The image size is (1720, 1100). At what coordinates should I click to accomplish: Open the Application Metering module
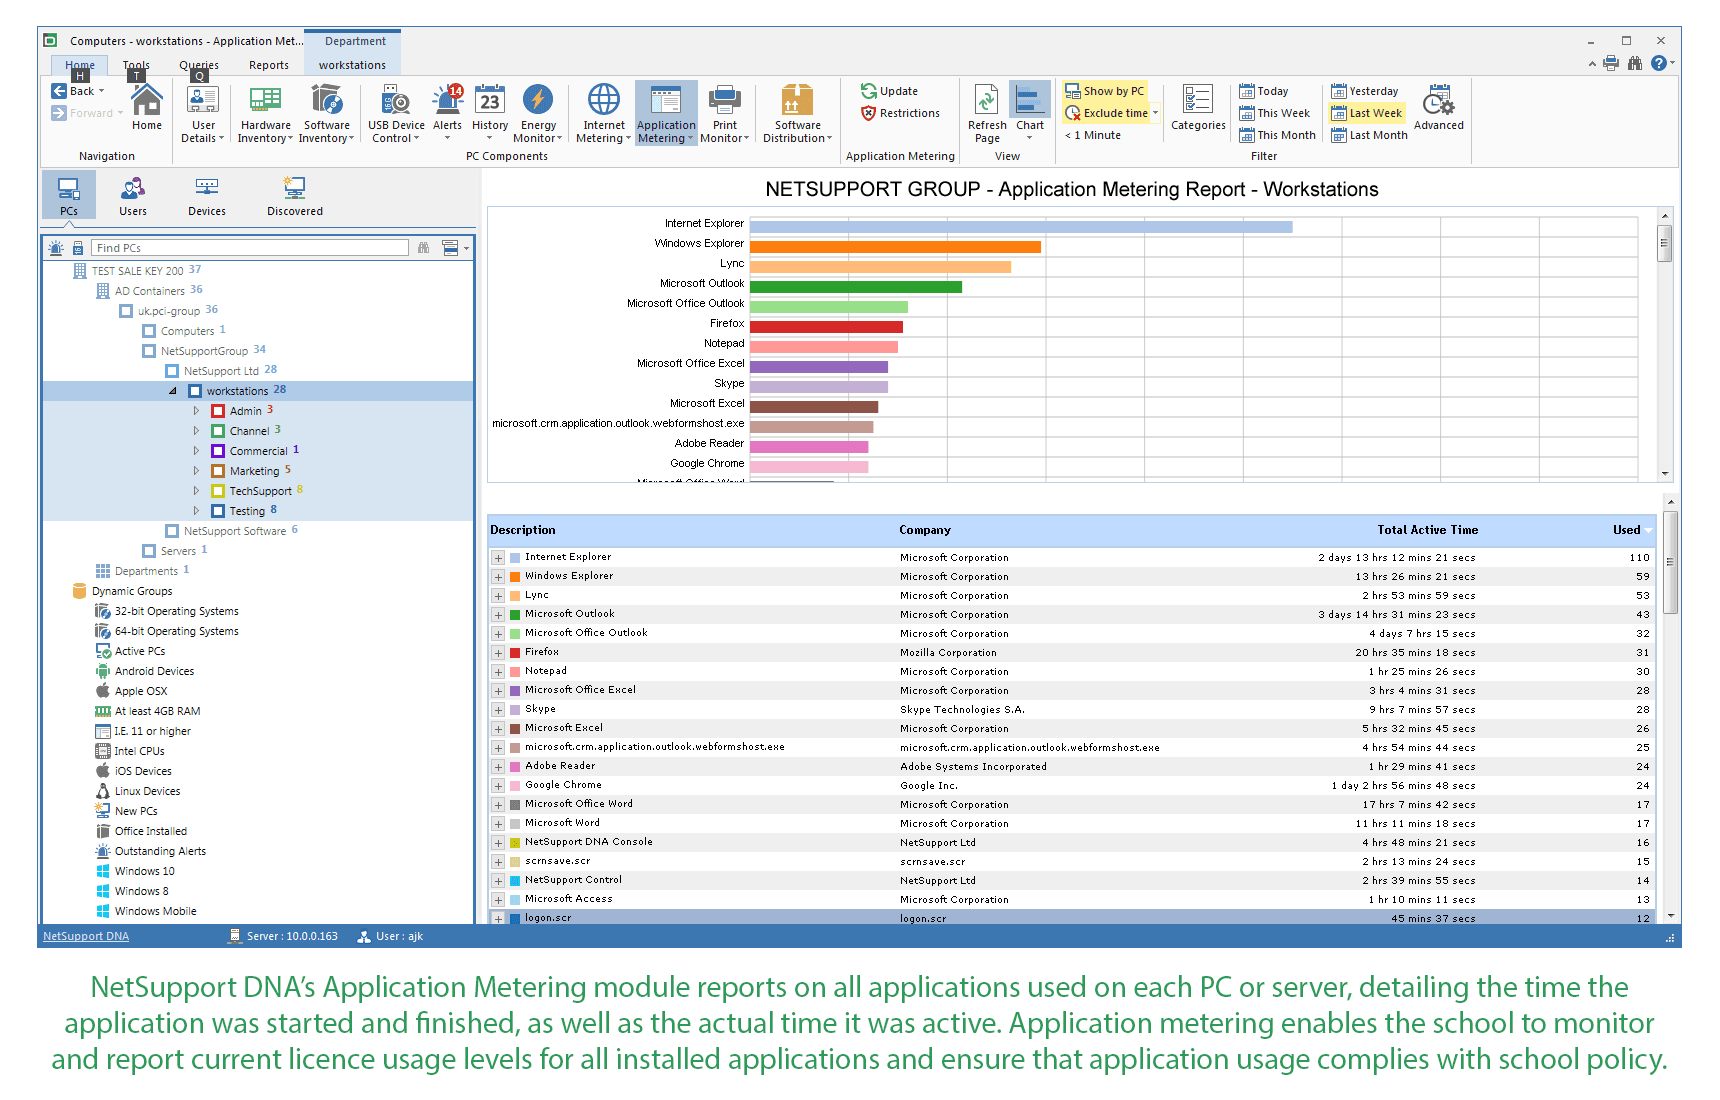666,112
